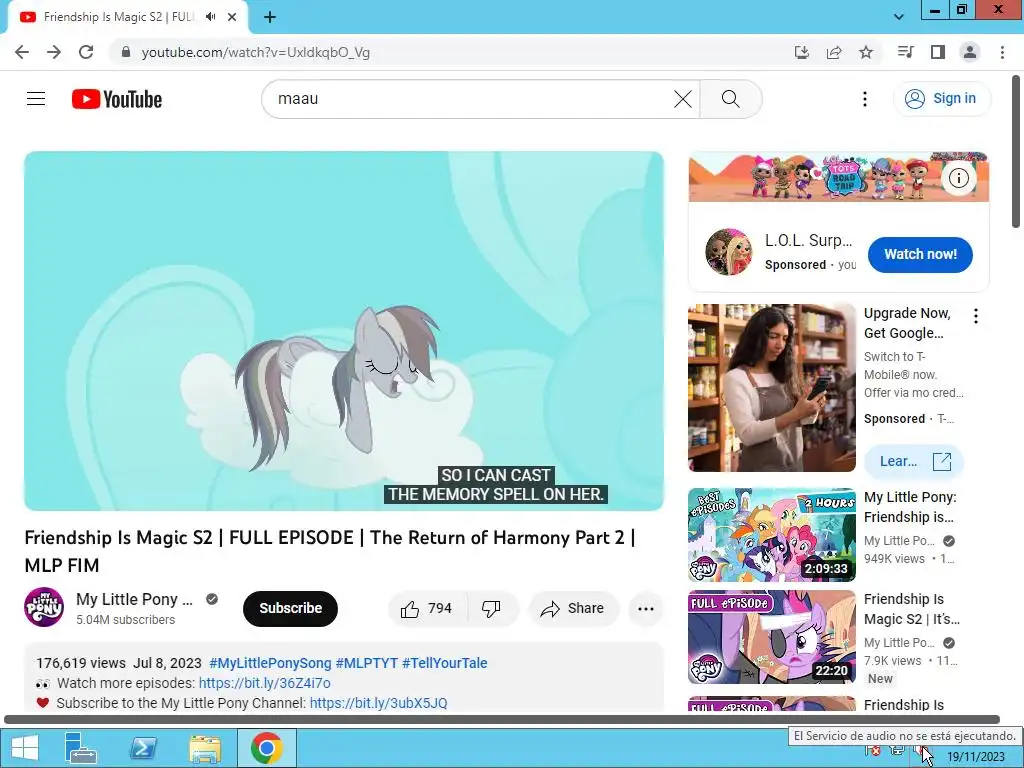Follow the bit.ly/3ubX5JQ link
Screen dimensions: 1024x768
pyautogui.click(x=378, y=703)
